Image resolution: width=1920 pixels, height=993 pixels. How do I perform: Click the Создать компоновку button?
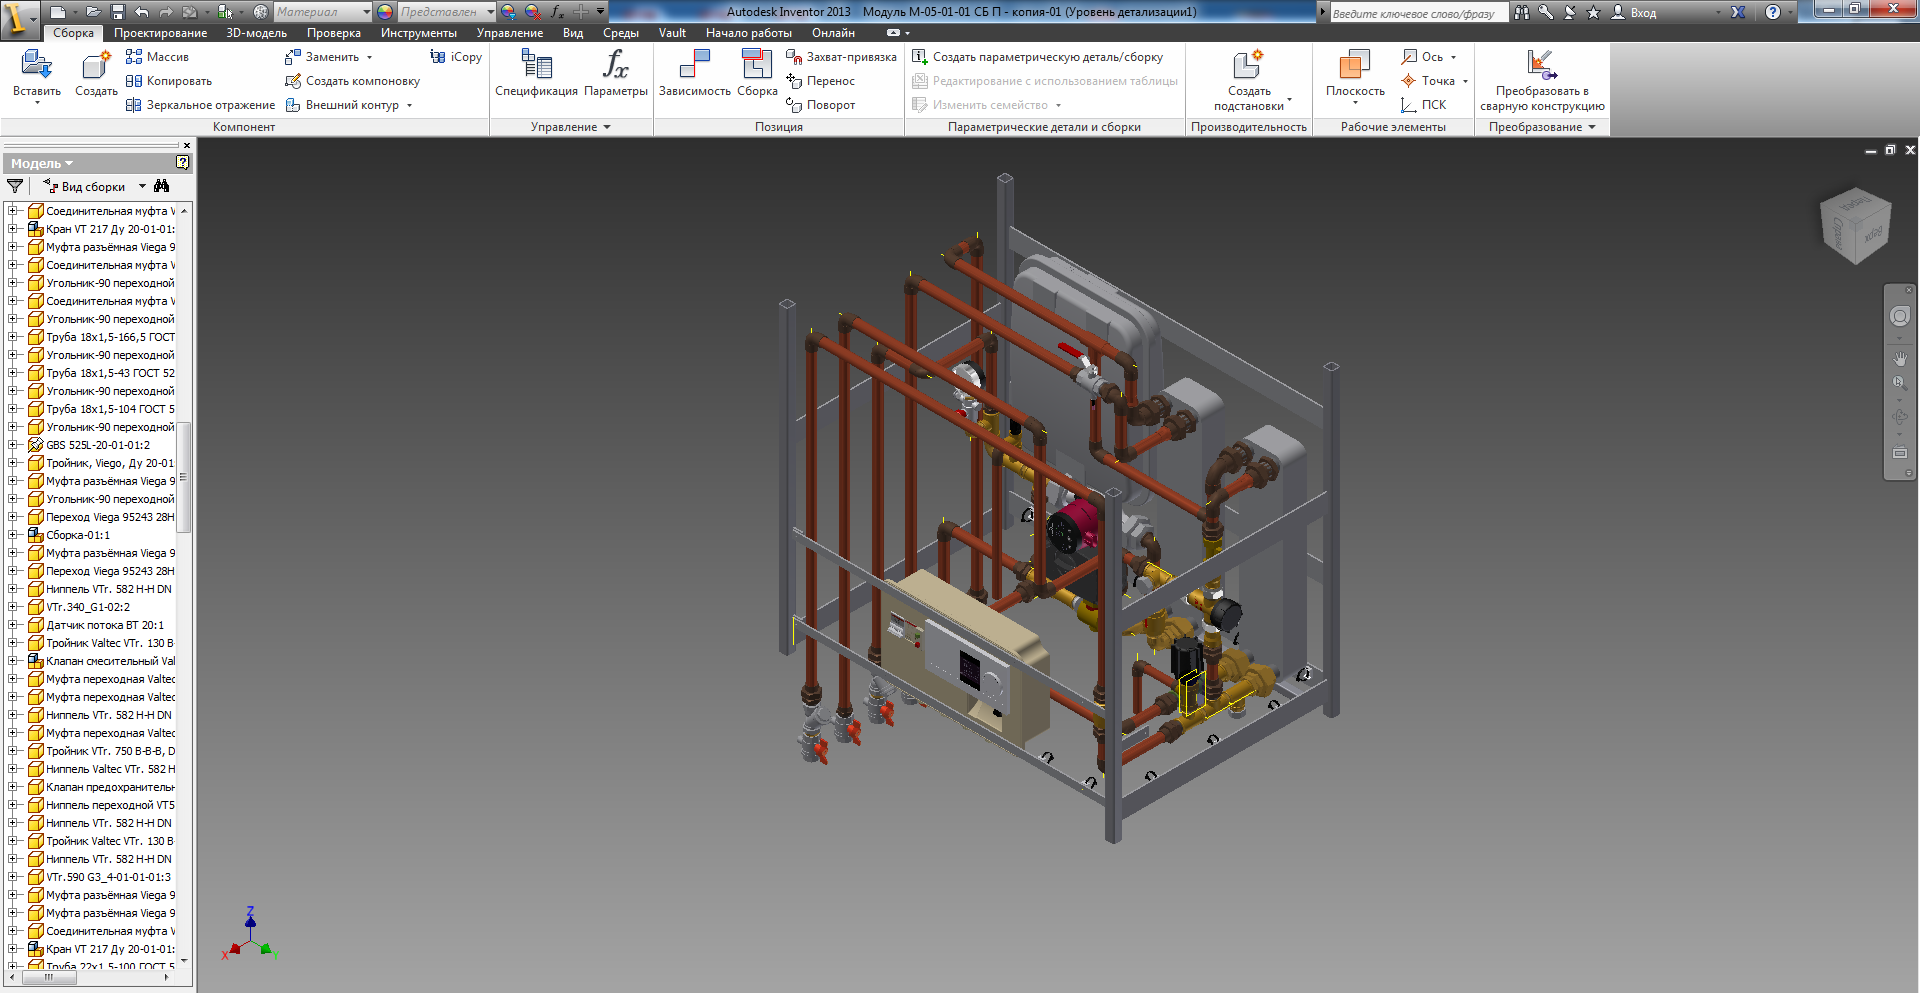click(352, 81)
